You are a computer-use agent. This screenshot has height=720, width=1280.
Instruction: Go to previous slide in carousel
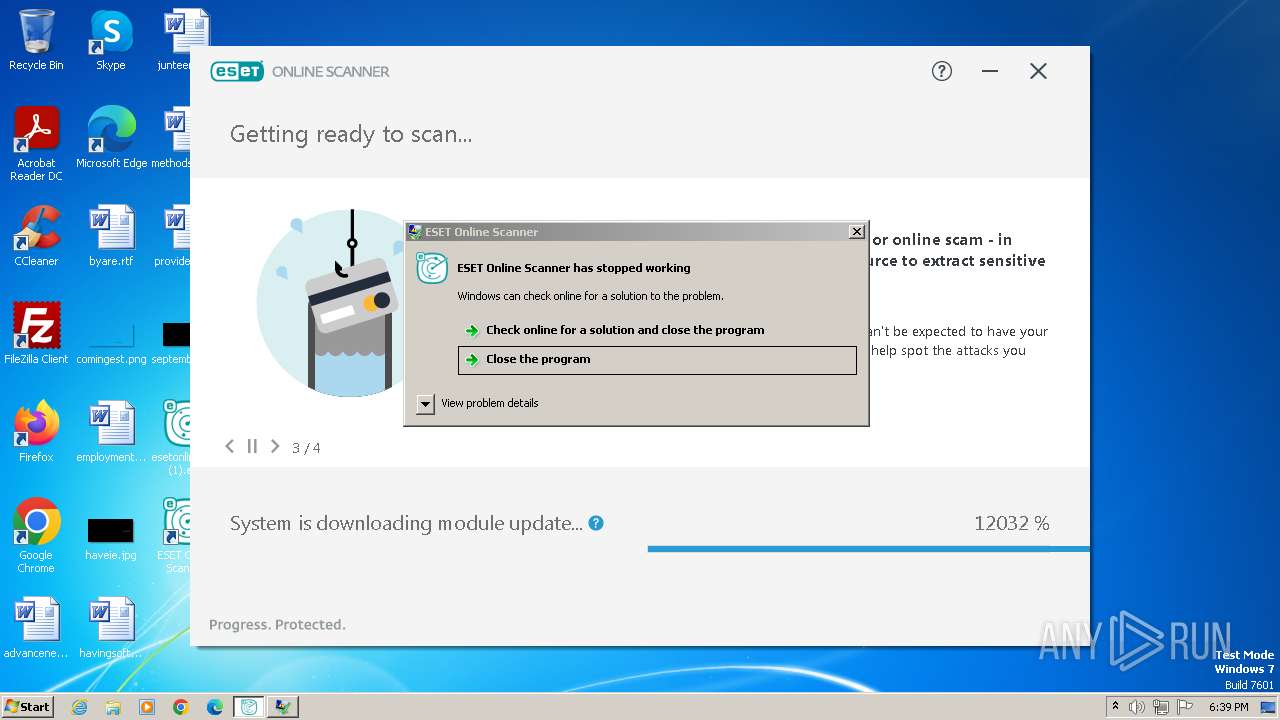(x=229, y=447)
